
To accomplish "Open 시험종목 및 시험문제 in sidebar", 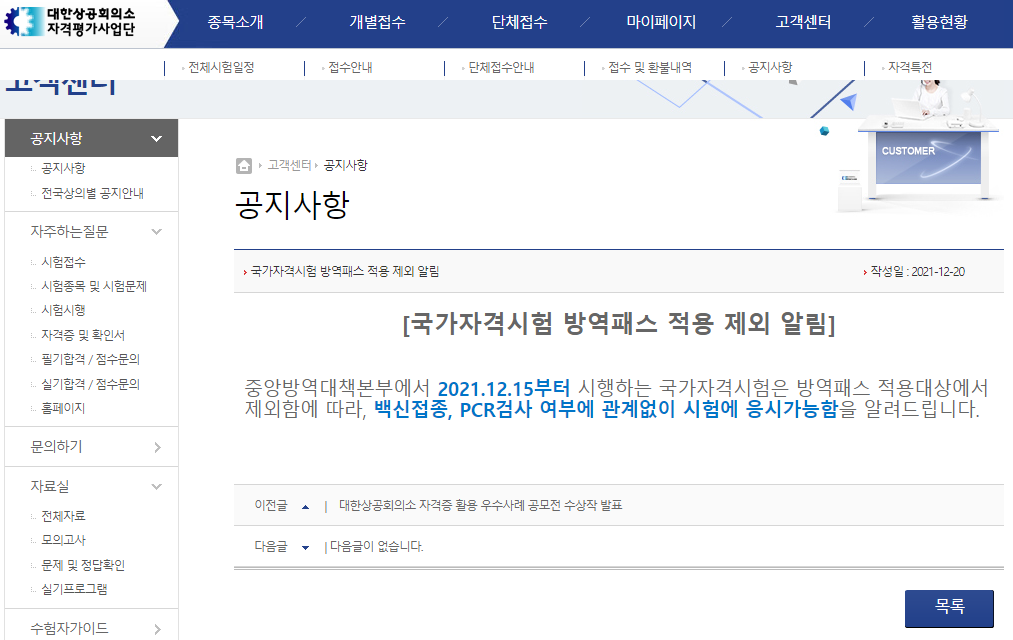I will tap(94, 286).
